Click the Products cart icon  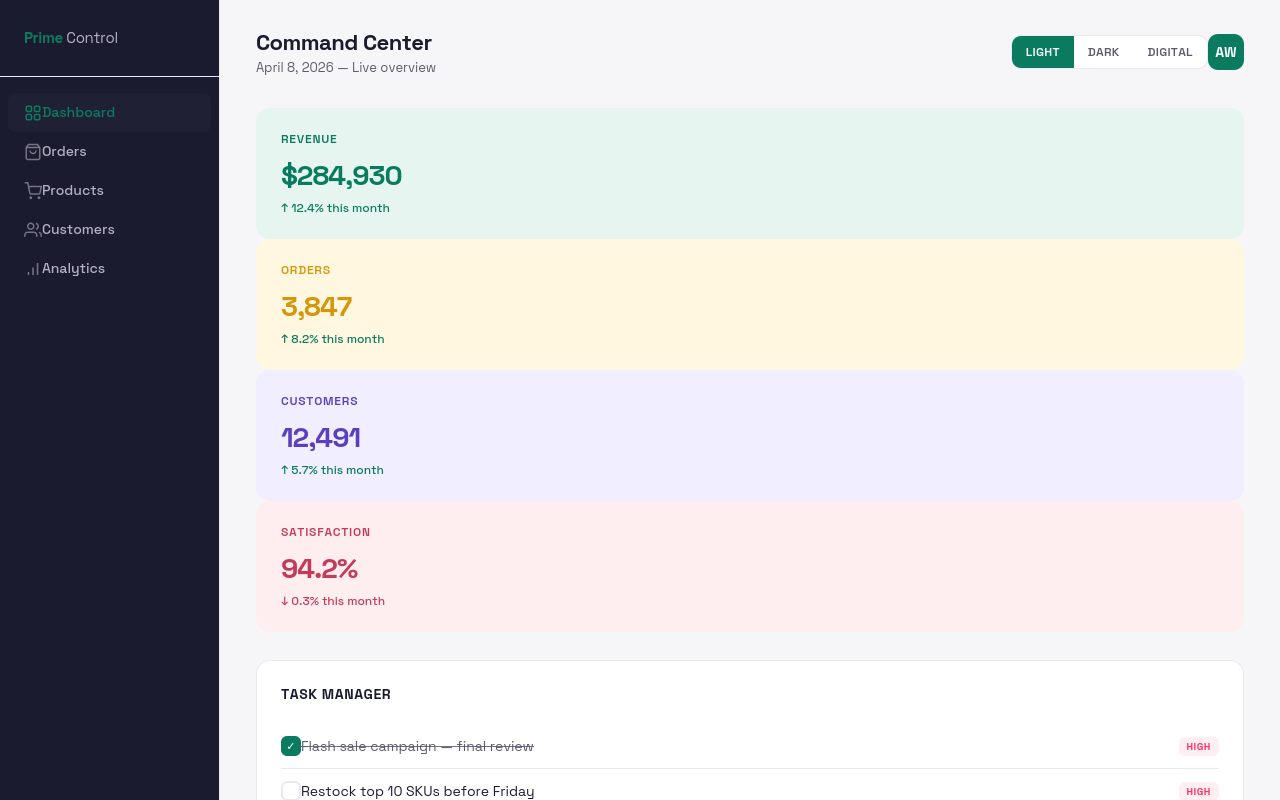coord(33,191)
